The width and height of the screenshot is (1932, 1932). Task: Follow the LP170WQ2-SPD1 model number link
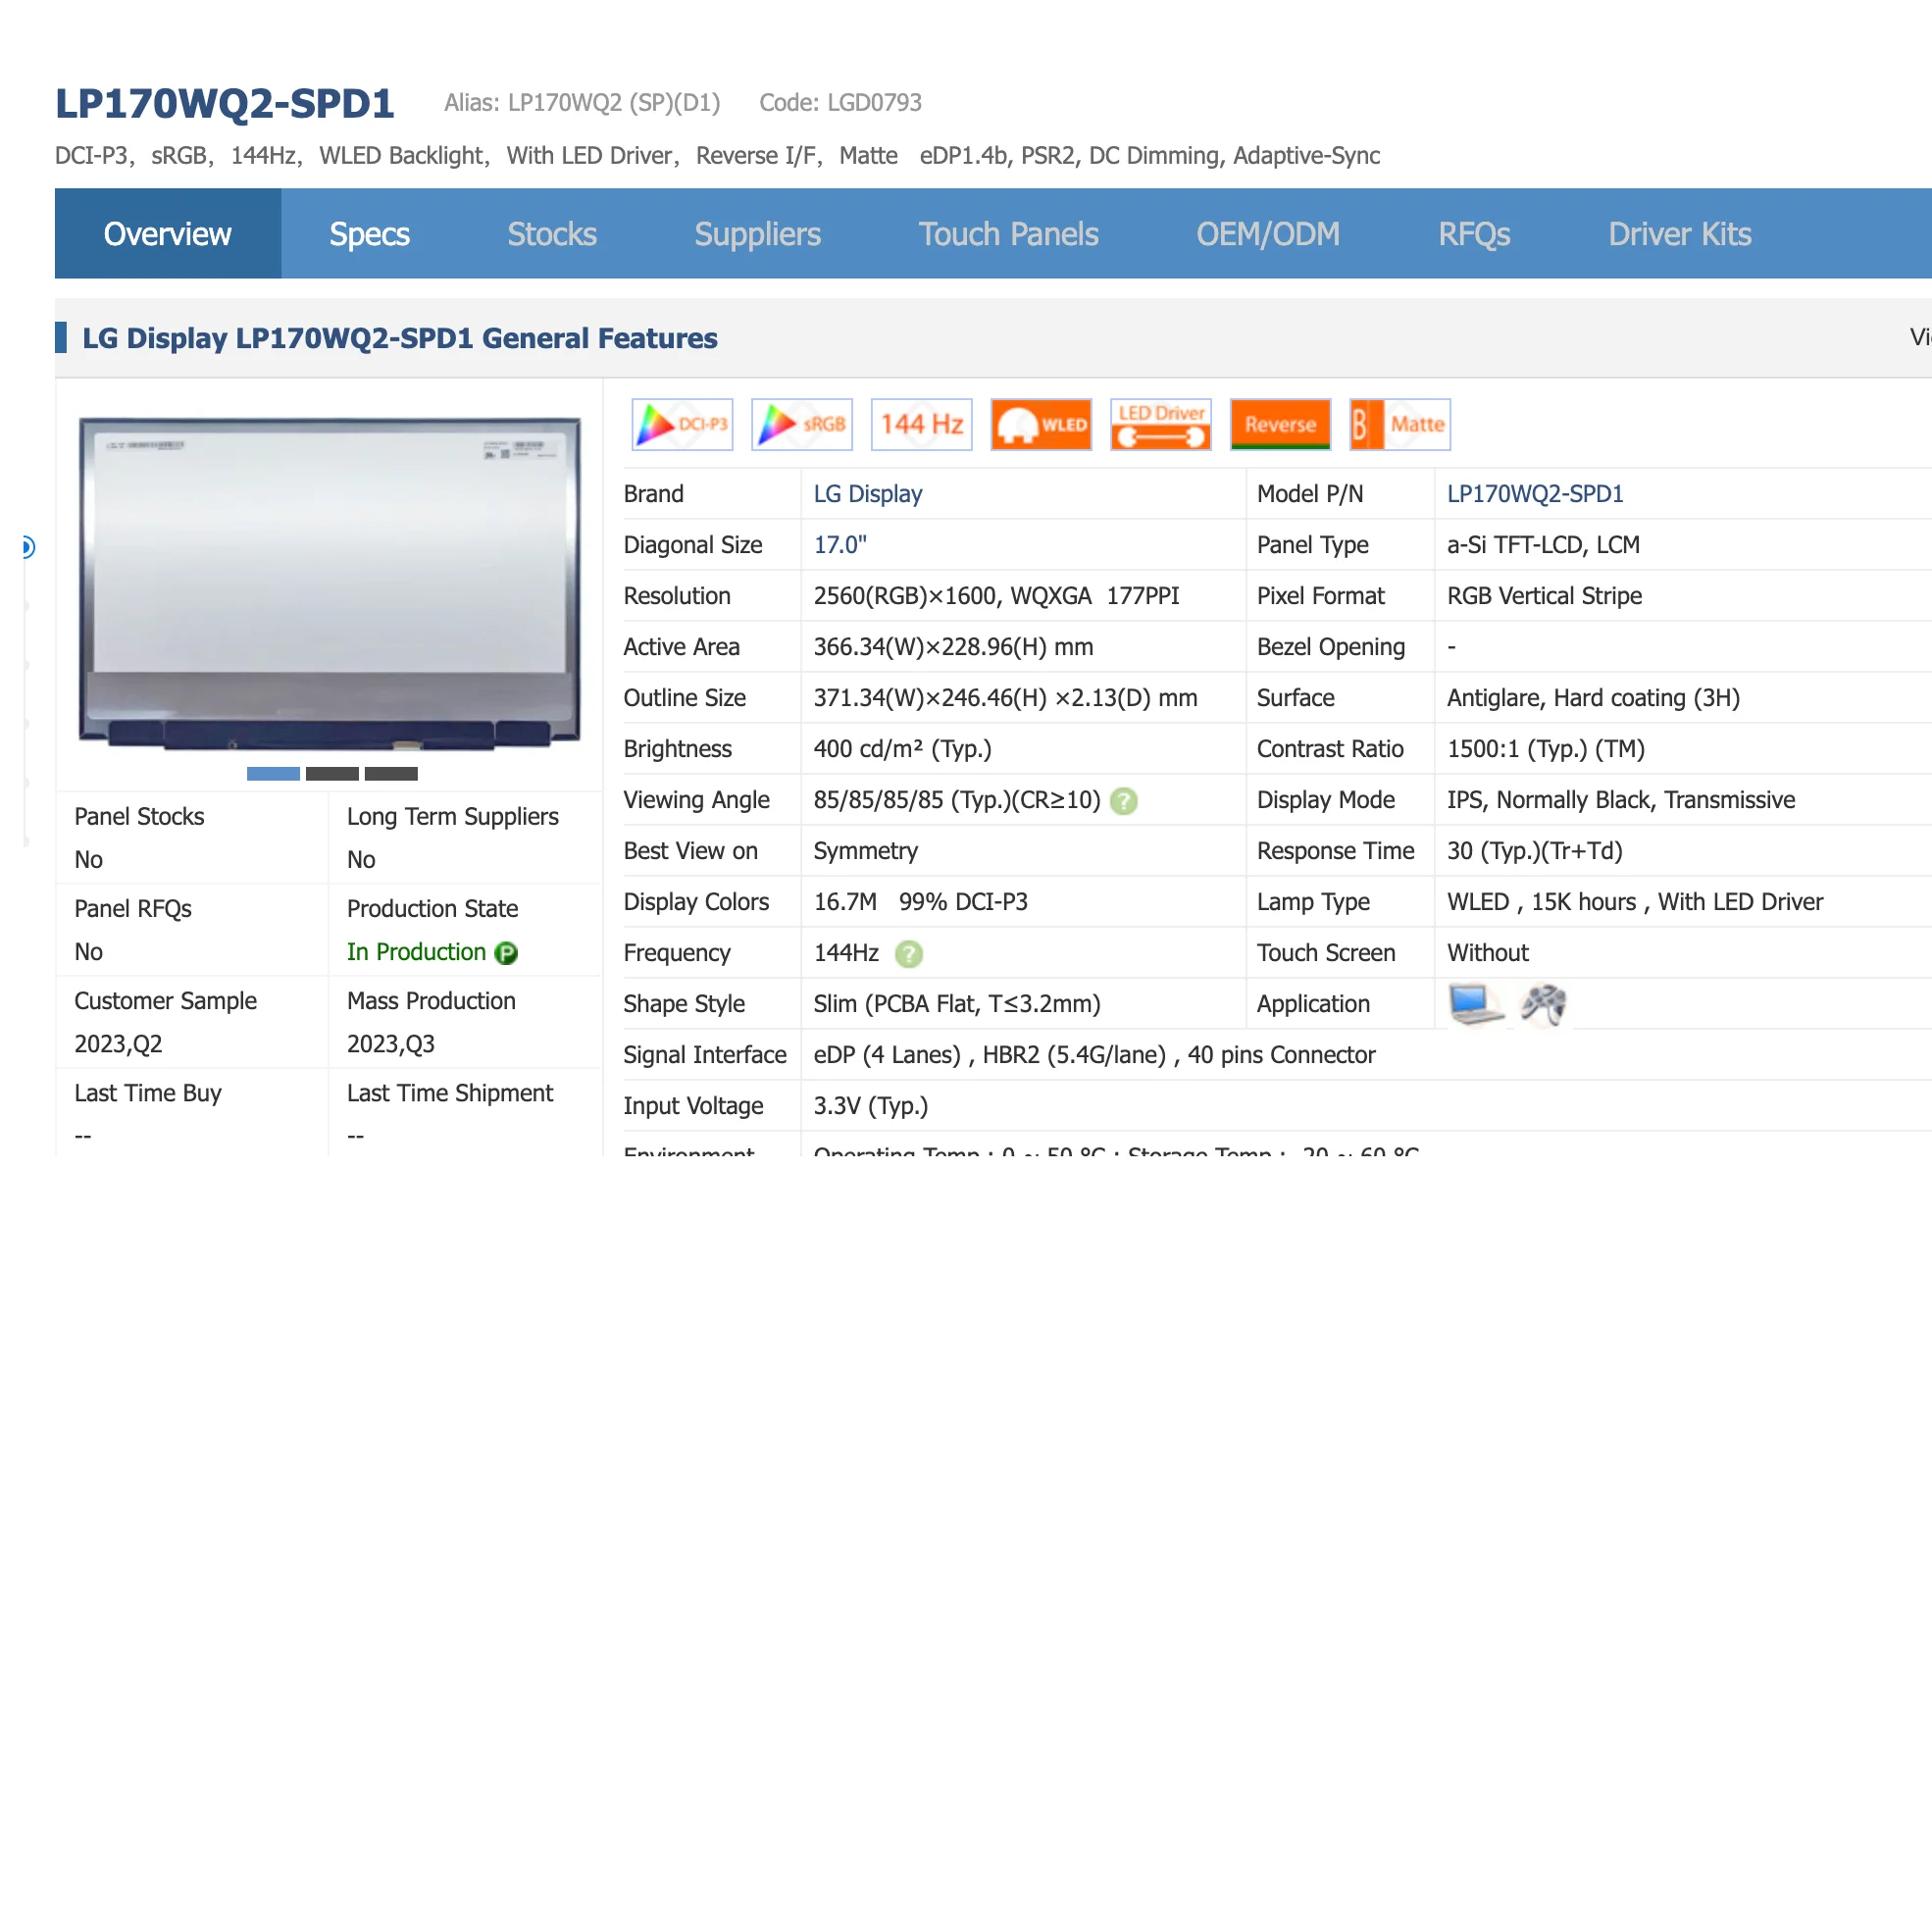click(1534, 494)
